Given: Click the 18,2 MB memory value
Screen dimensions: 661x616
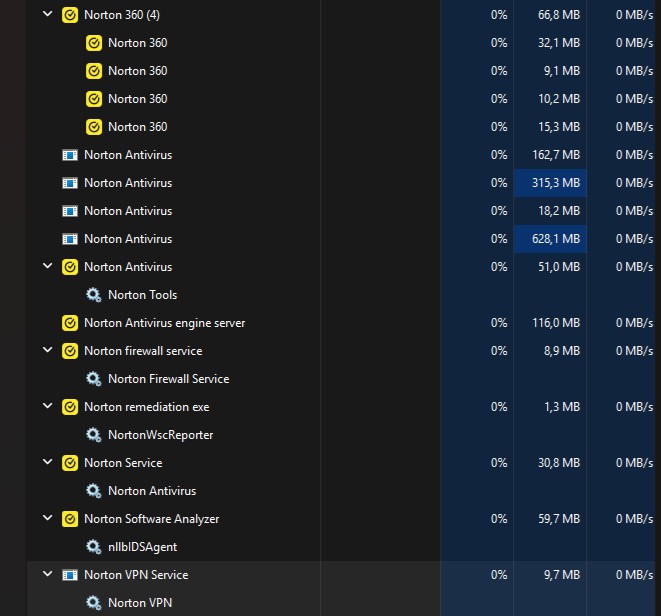Looking at the screenshot, I should (x=559, y=211).
